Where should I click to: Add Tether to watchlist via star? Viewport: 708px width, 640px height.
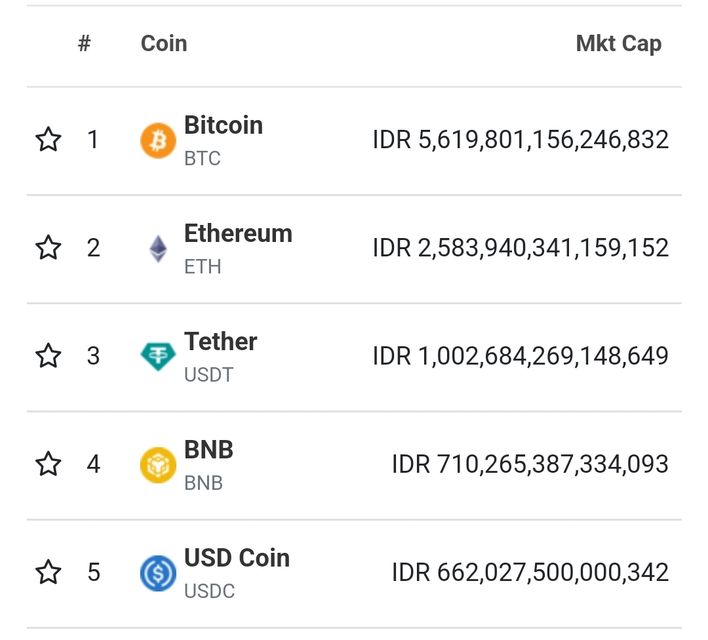click(x=48, y=356)
